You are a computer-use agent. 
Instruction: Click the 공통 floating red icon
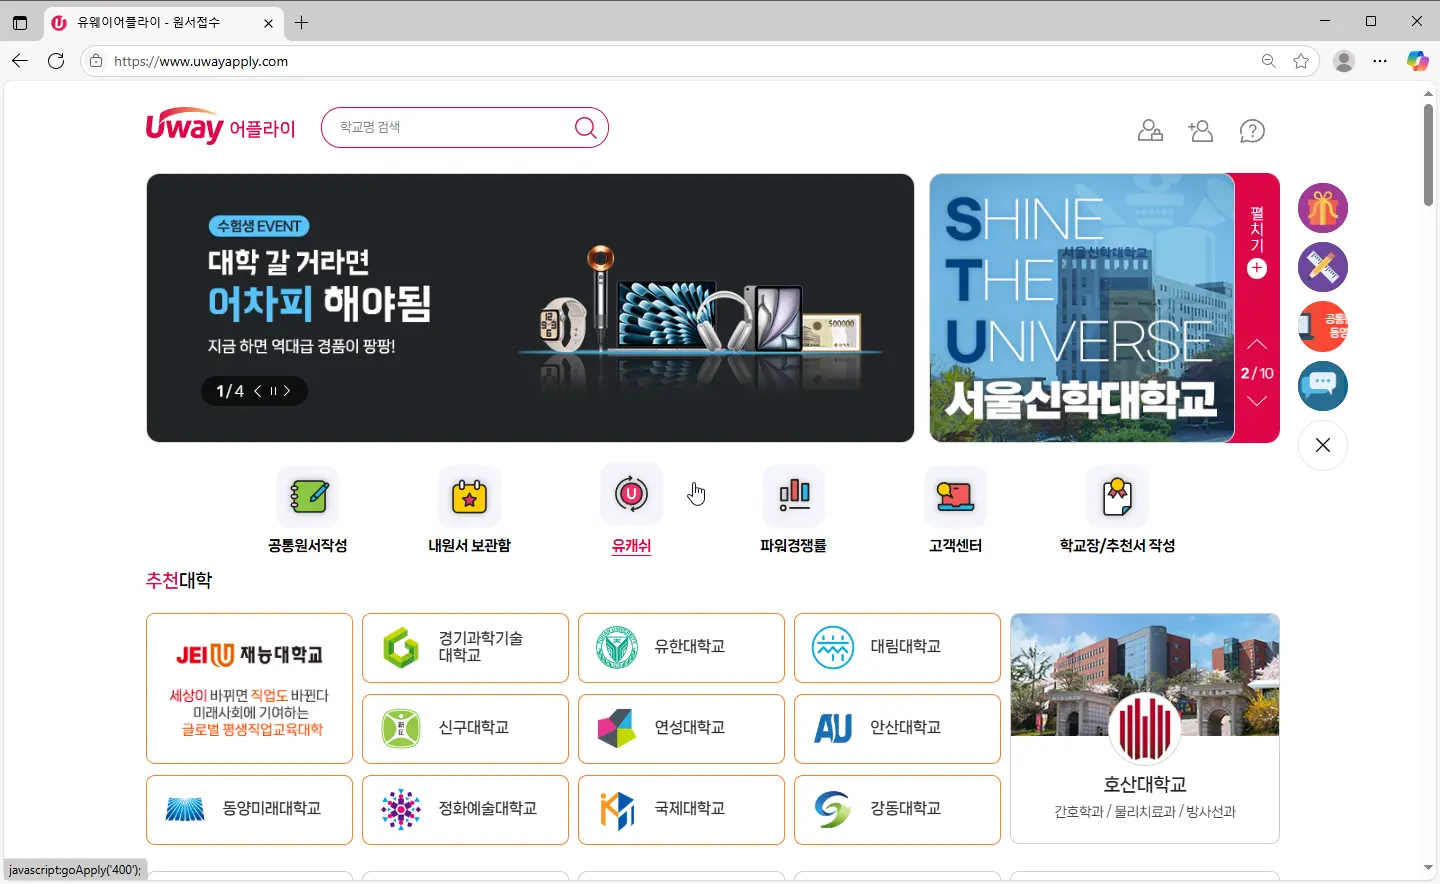pos(1323,326)
